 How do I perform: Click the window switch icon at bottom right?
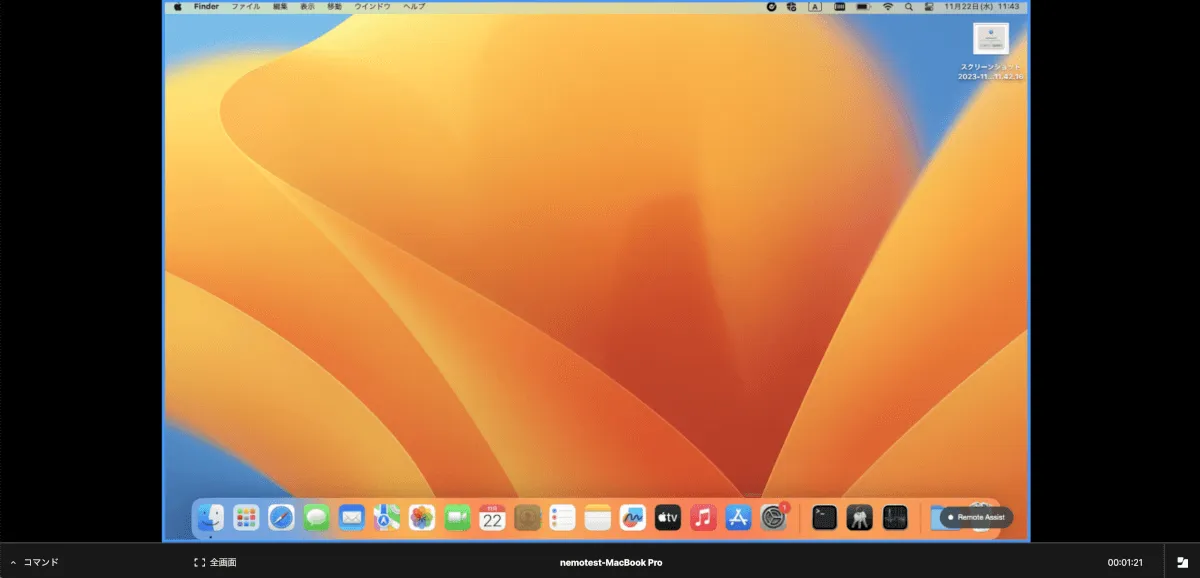pos(1182,563)
